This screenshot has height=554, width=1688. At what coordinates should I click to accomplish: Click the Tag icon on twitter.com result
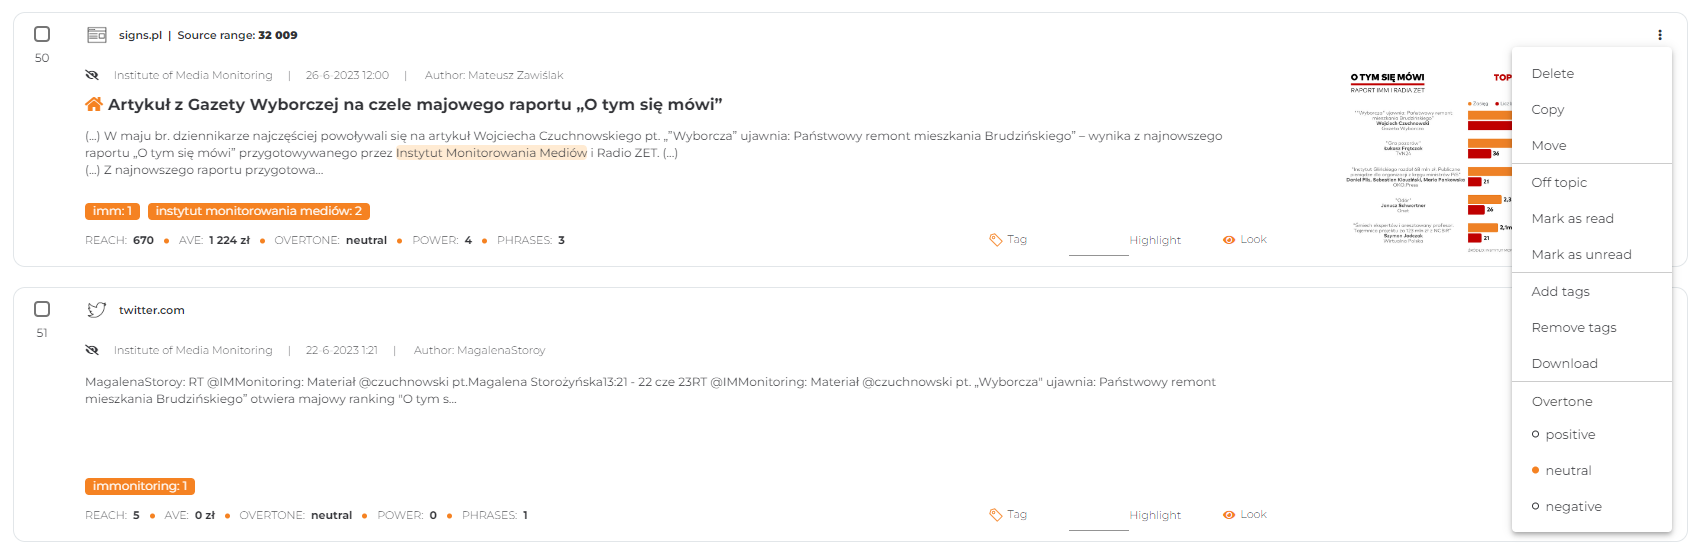[996, 515]
